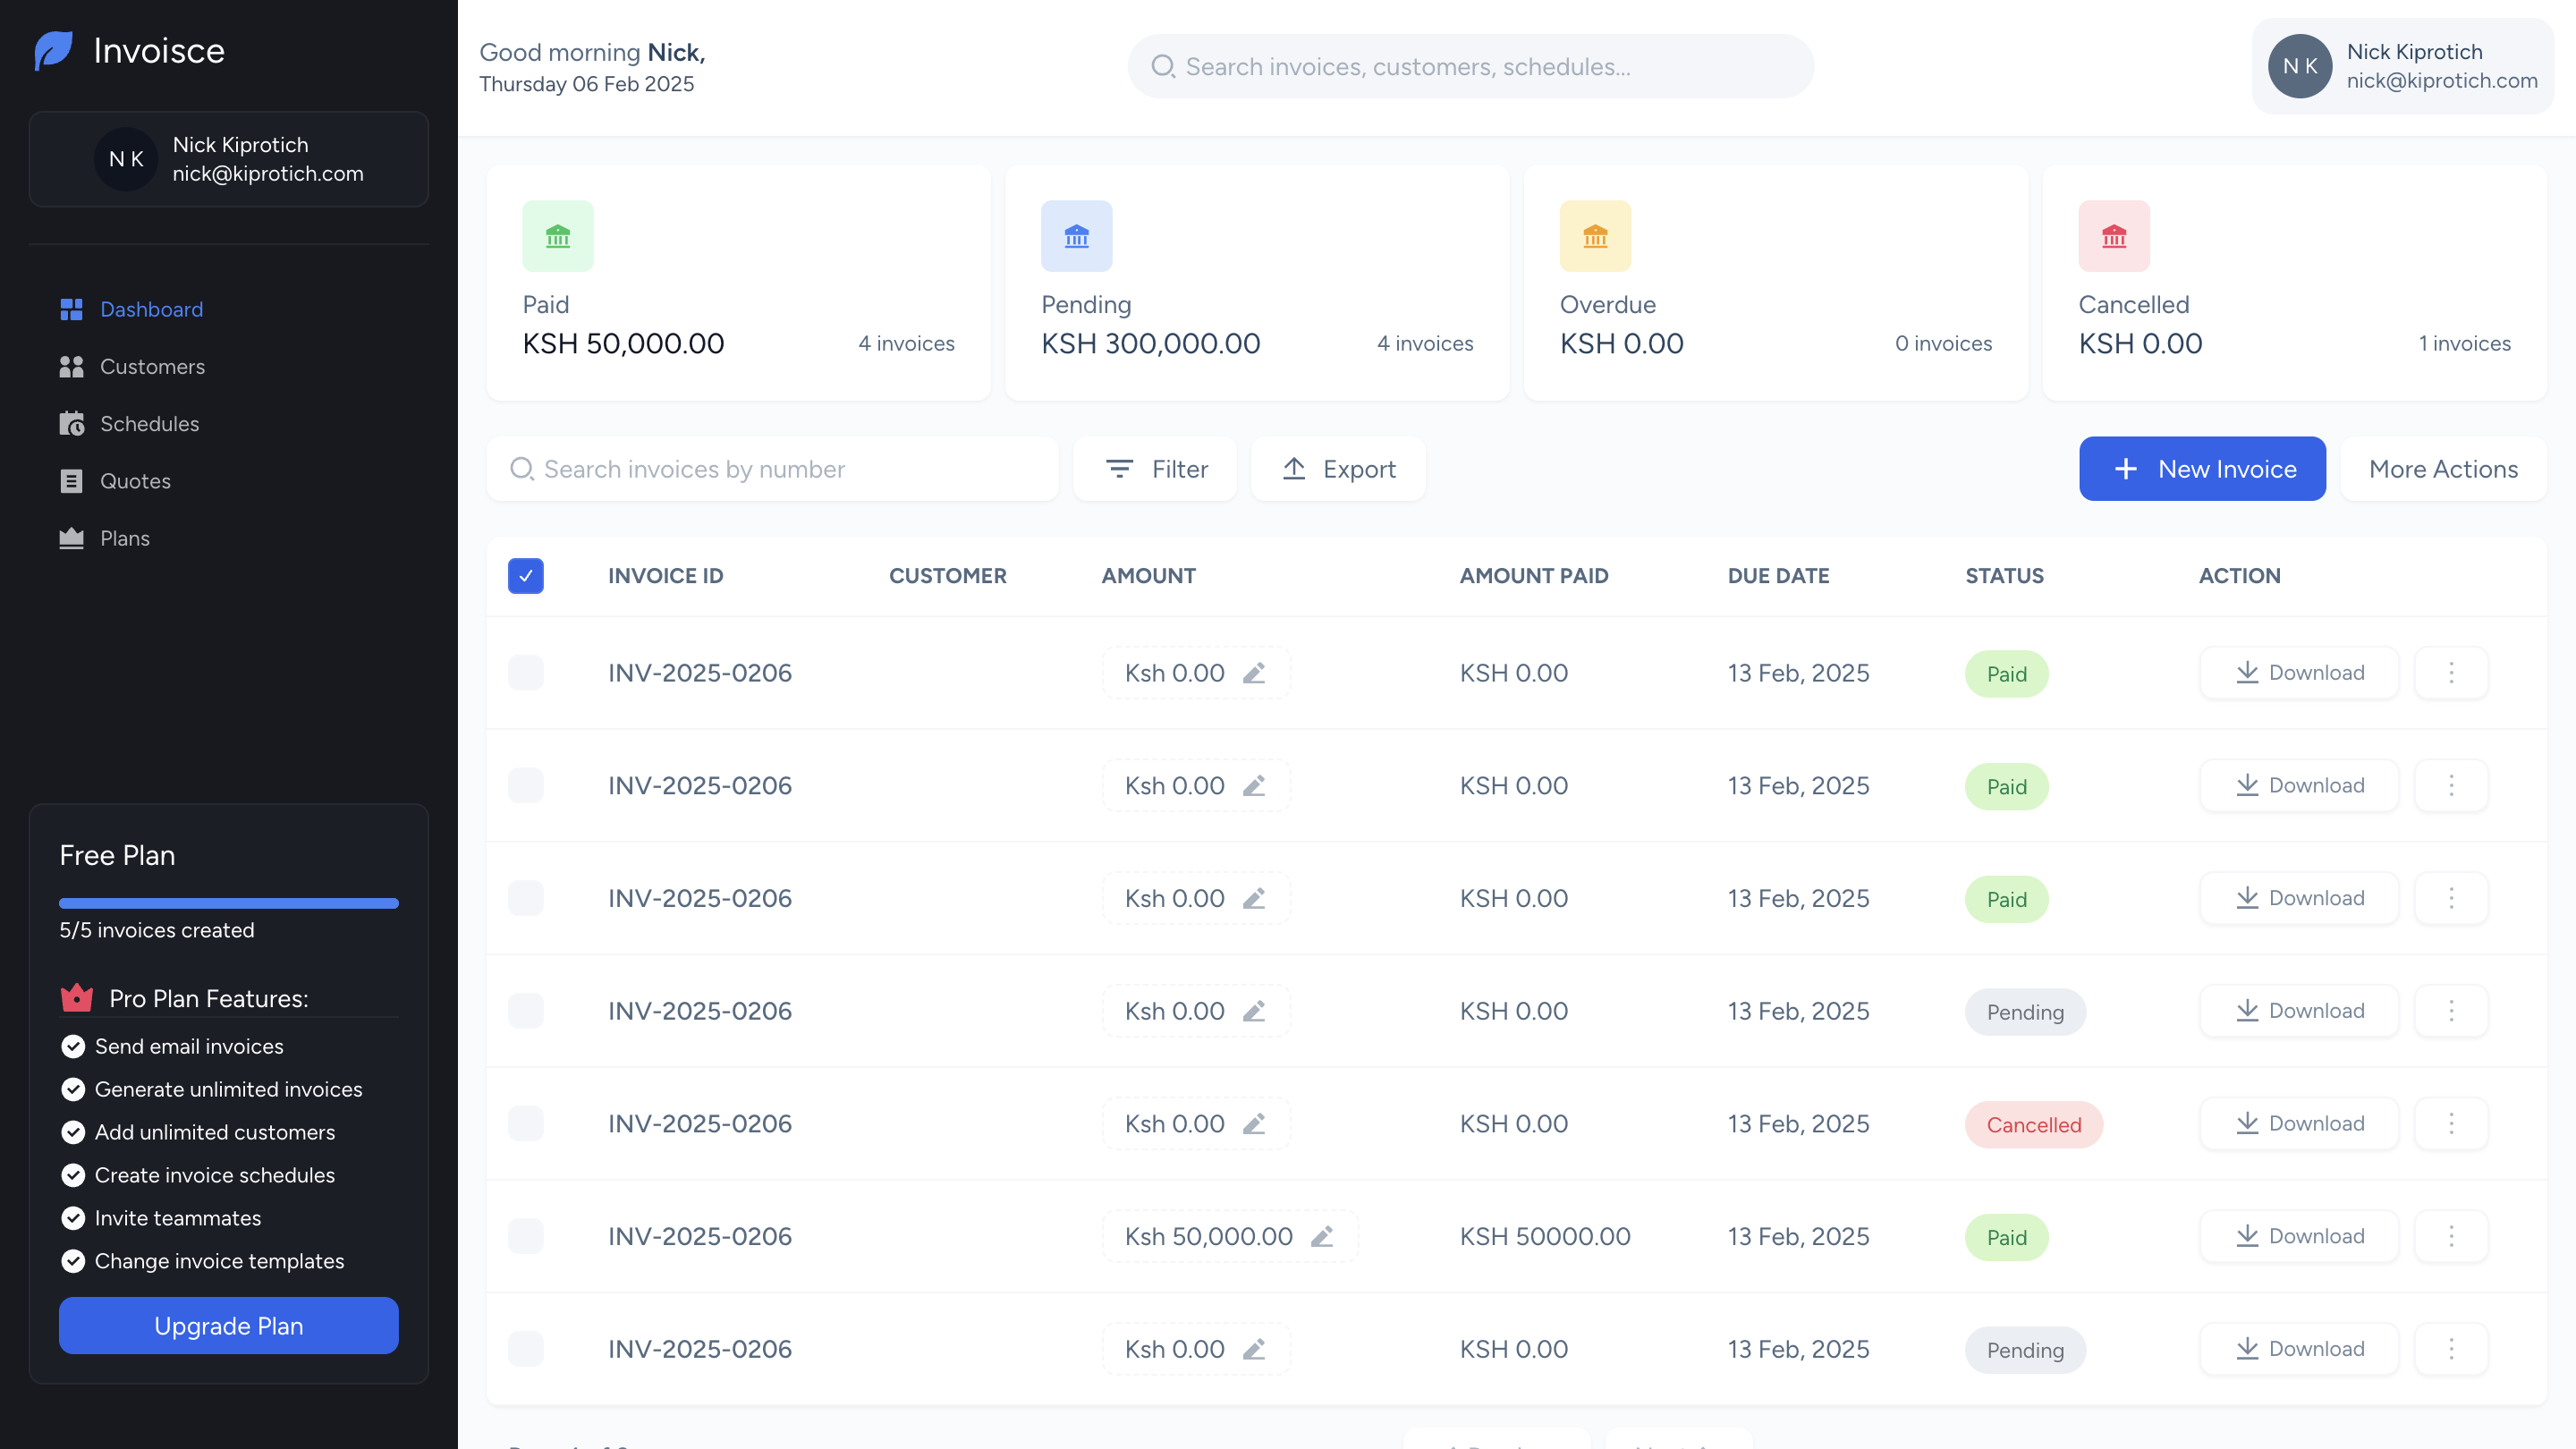
Task: Uncheck the select-all checkbox in the table header
Action: click(x=526, y=576)
